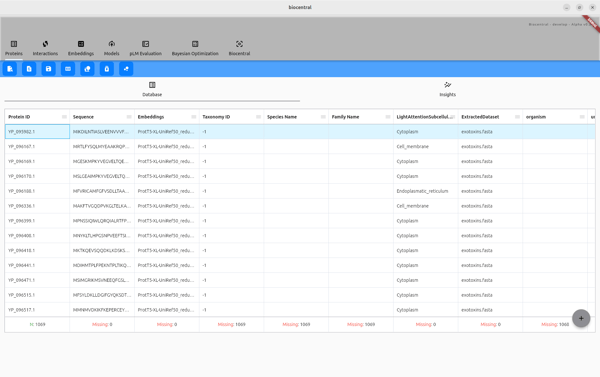Click the bottle-shaped icon in blue toolbar

[107, 69]
